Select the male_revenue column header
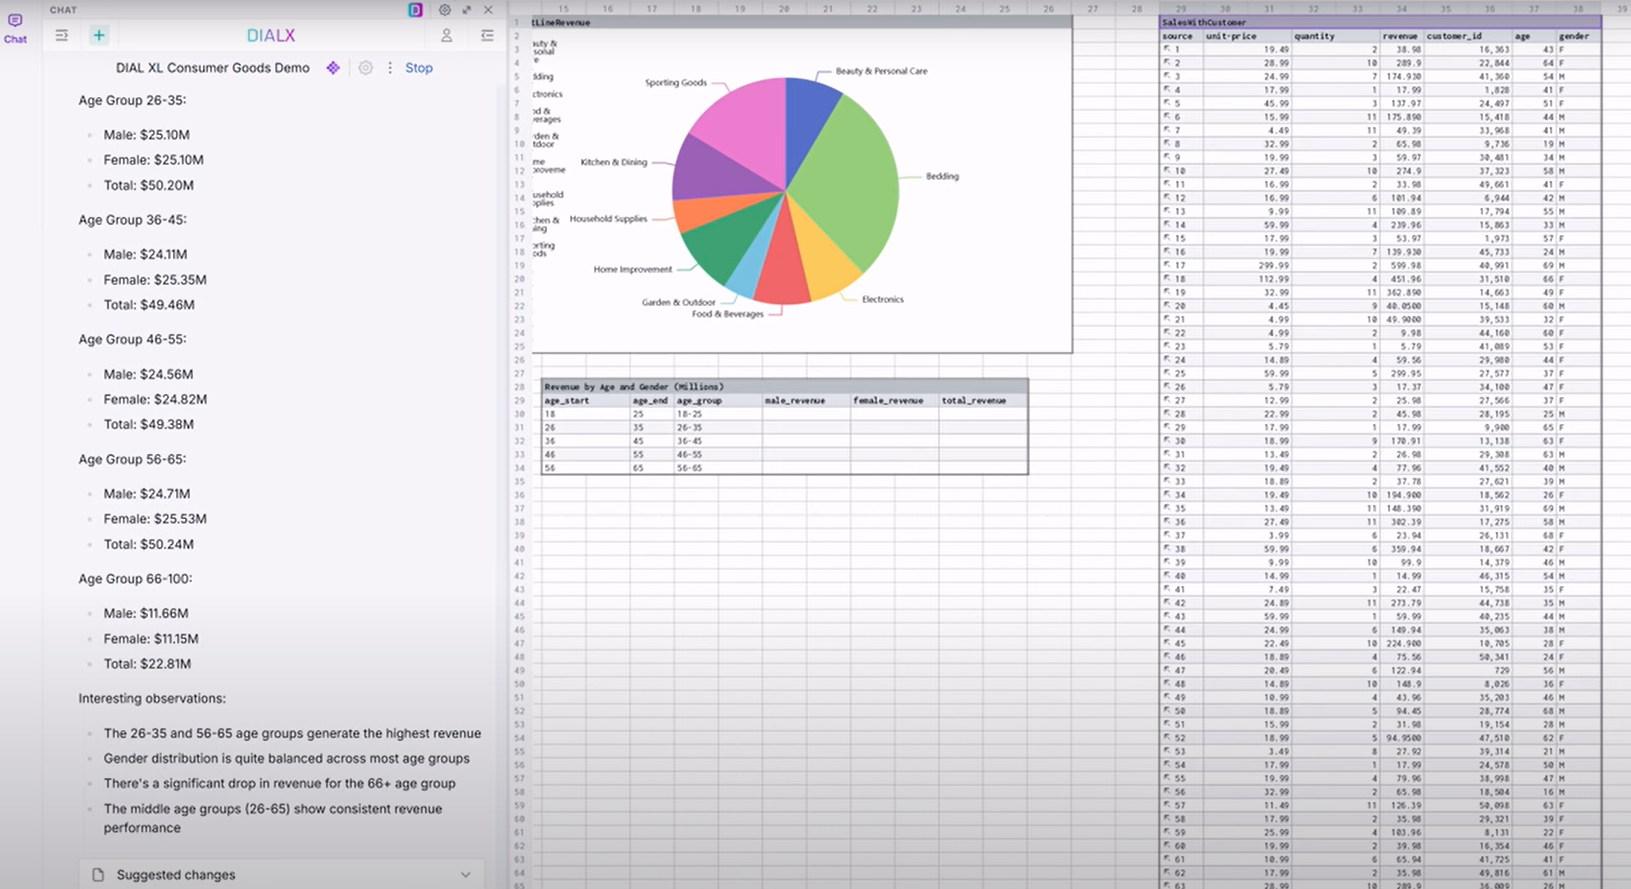1631x889 pixels. pyautogui.click(x=795, y=400)
